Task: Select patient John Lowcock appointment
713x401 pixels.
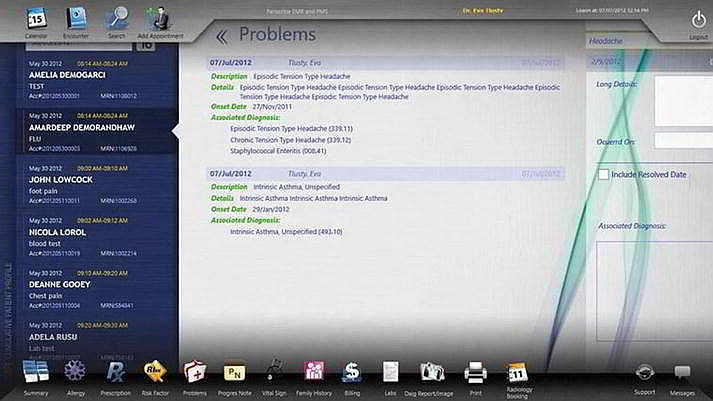Action: tap(90, 179)
